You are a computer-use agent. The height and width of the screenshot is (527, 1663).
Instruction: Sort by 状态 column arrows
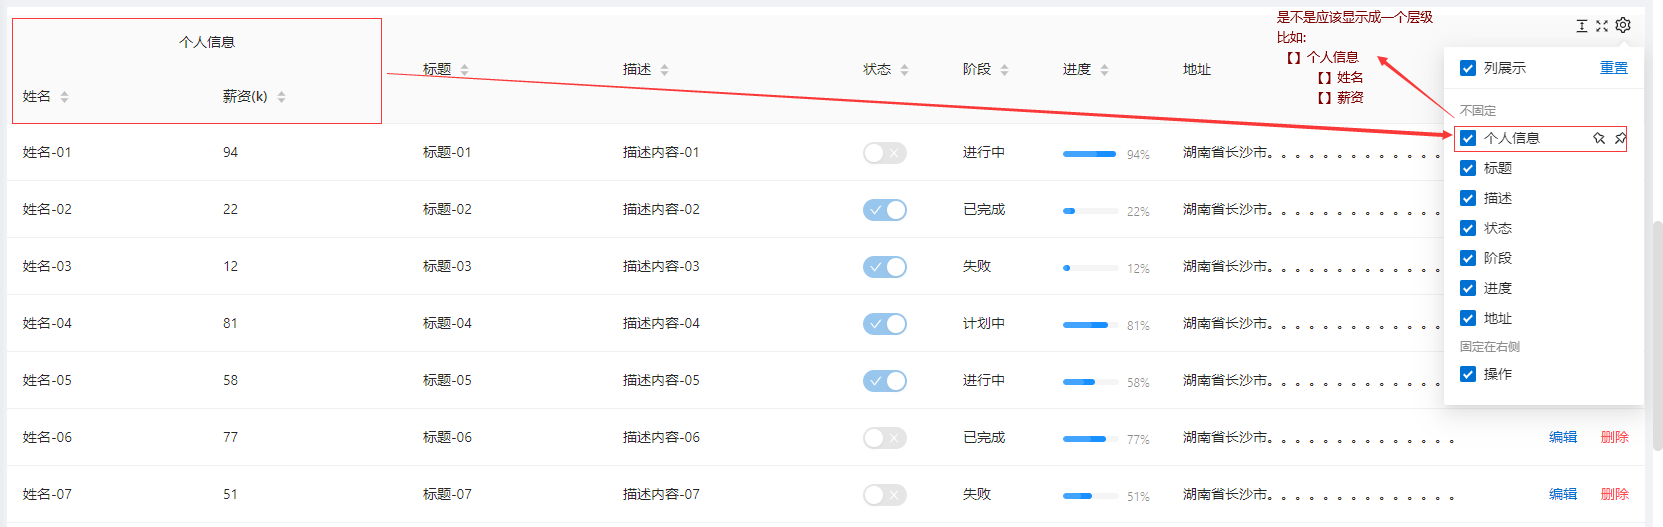point(904,70)
